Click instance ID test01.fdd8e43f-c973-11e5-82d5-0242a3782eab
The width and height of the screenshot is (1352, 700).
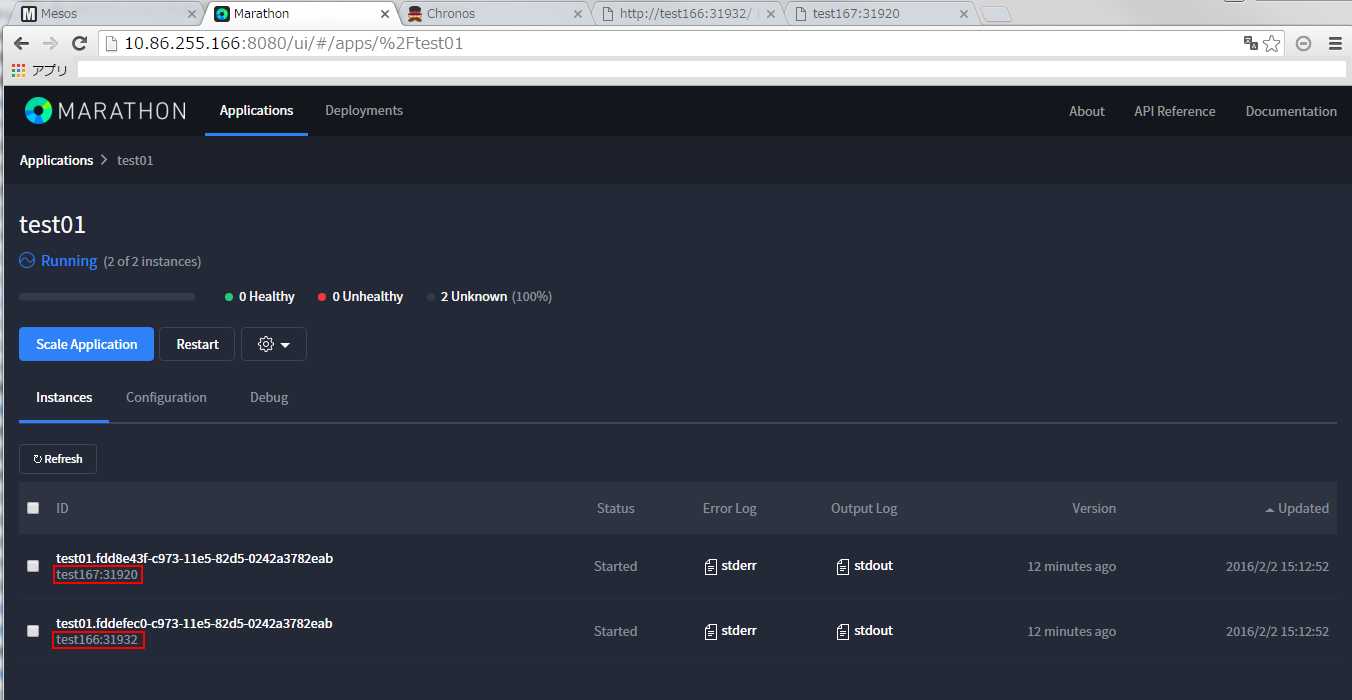194,558
